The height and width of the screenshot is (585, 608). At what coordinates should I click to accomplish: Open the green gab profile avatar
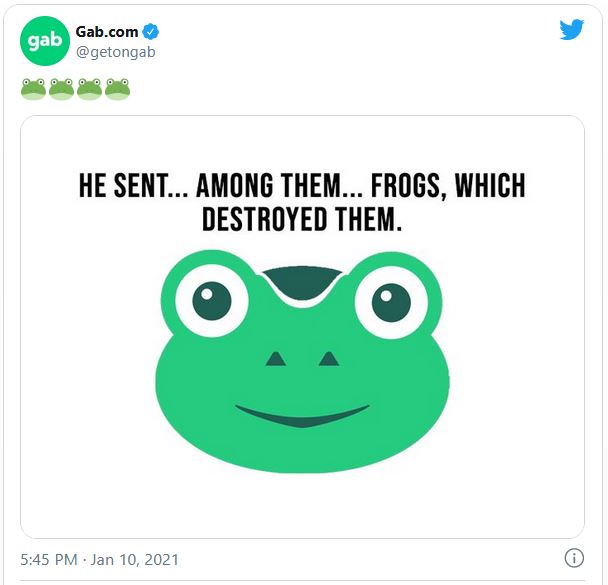45,41
